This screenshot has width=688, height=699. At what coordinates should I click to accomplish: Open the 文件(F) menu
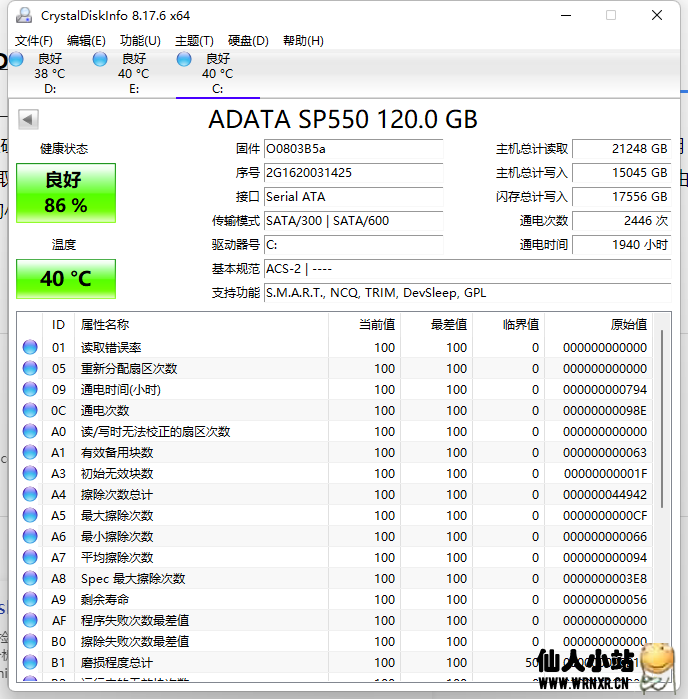click(x=34, y=41)
